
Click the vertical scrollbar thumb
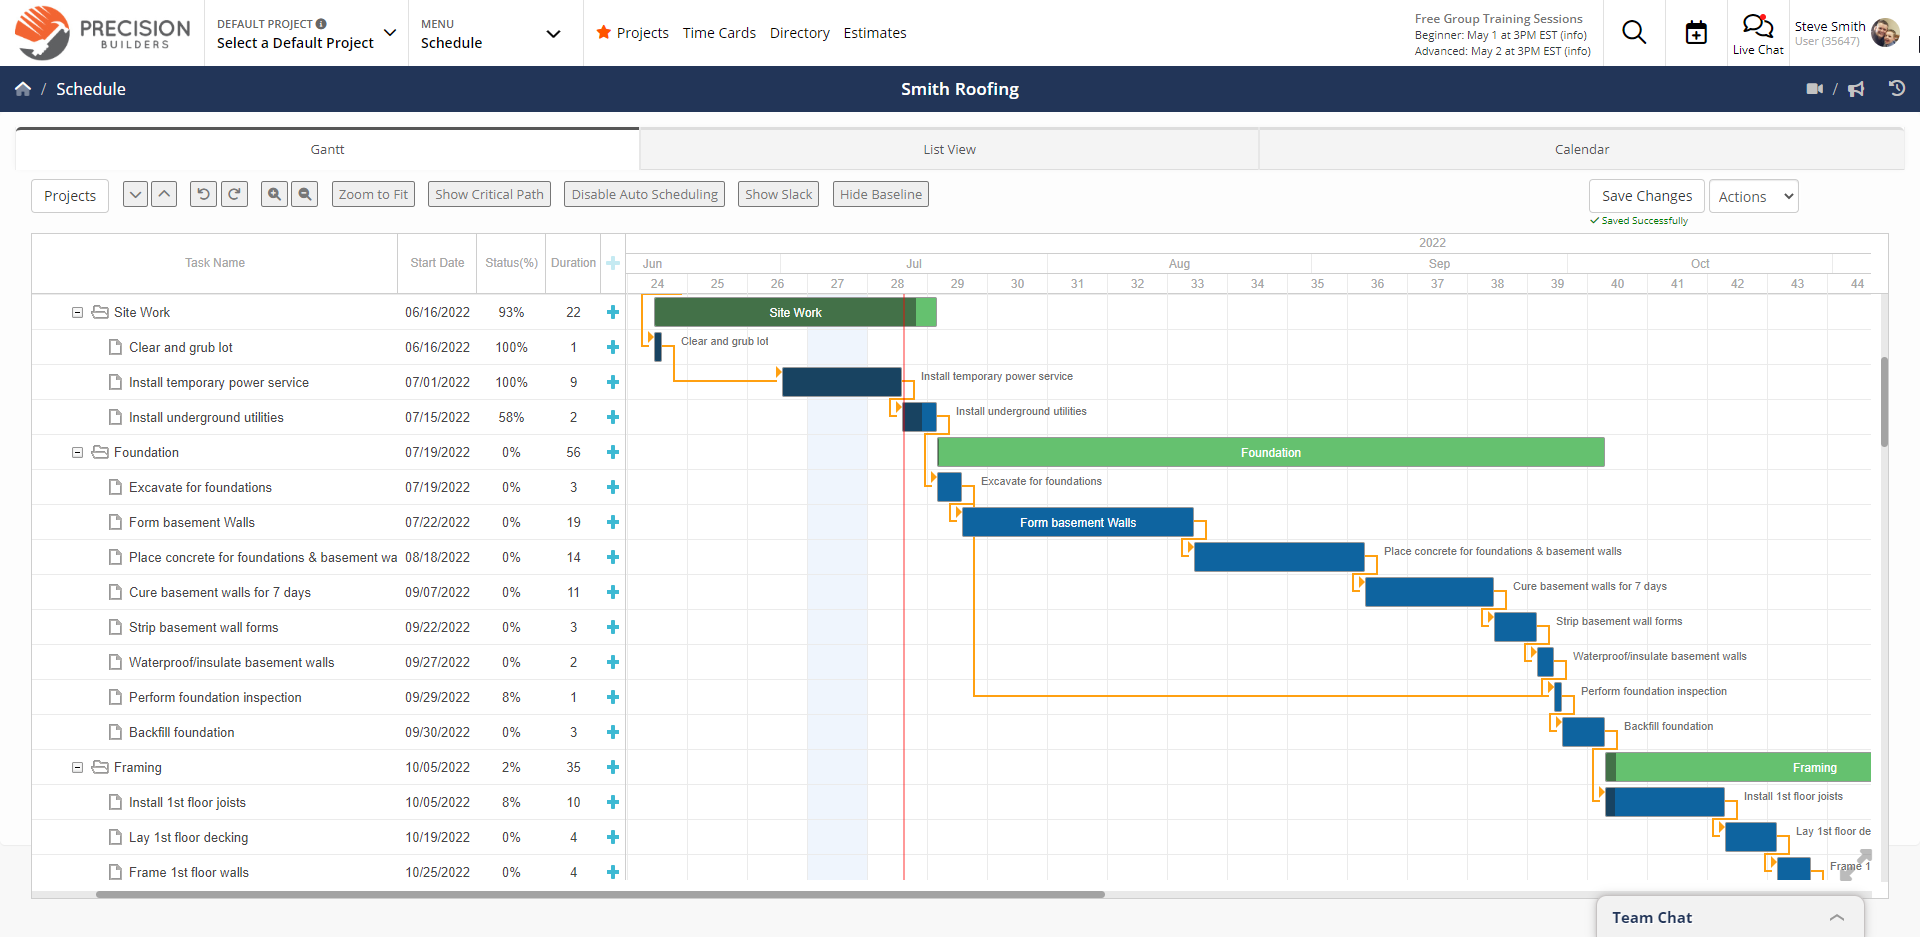1884,400
